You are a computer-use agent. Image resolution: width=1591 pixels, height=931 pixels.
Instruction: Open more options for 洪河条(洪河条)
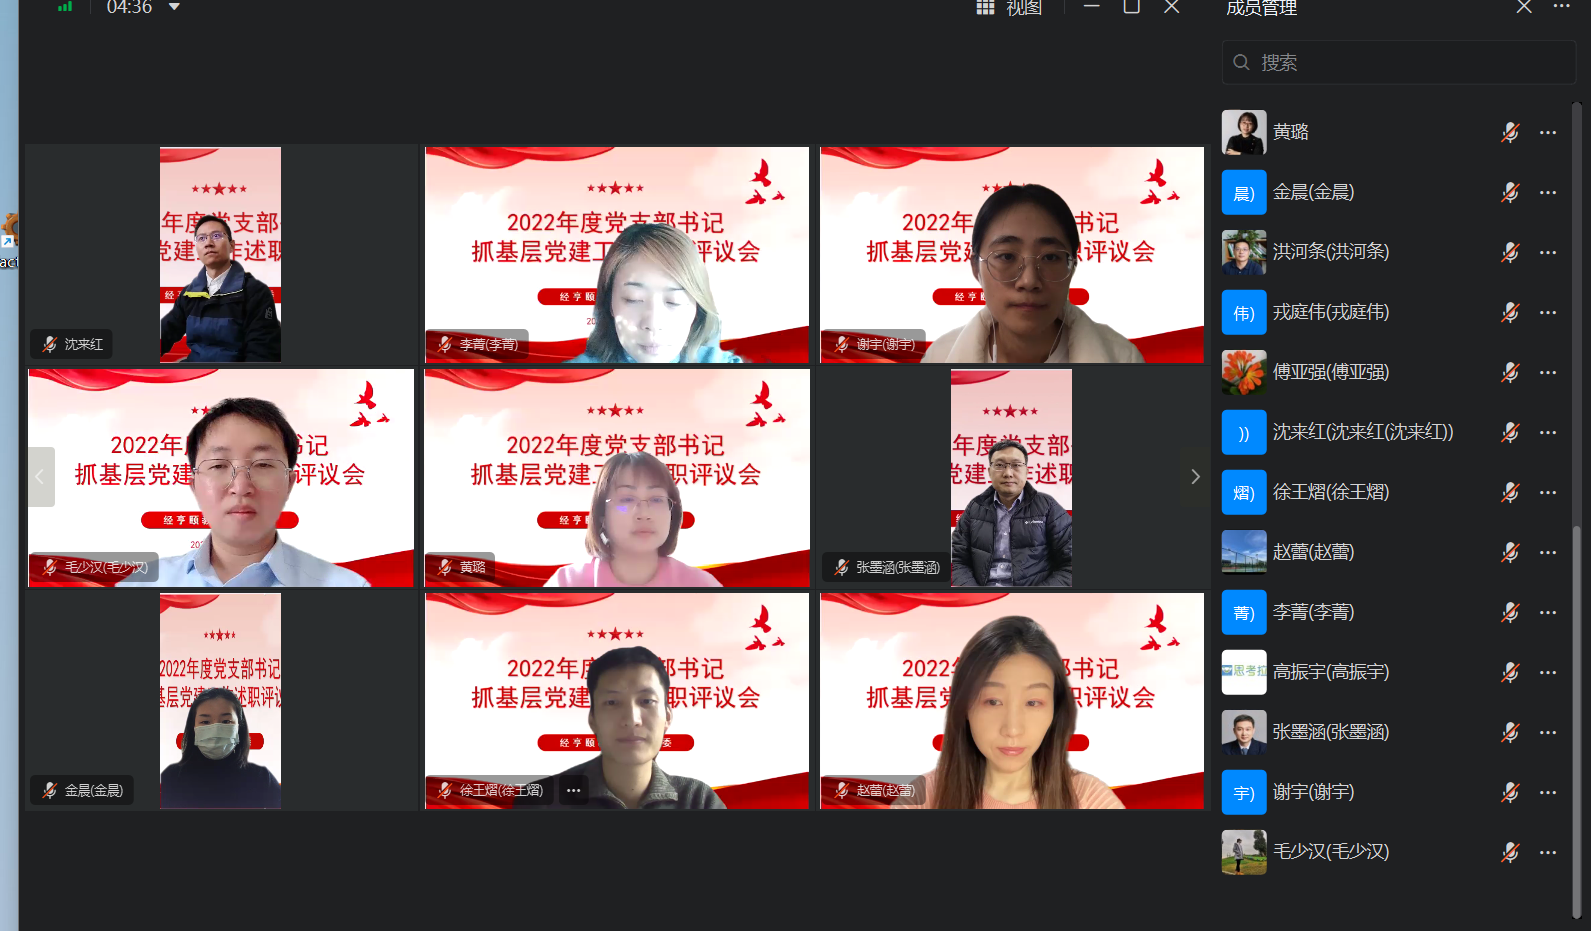[1548, 252]
